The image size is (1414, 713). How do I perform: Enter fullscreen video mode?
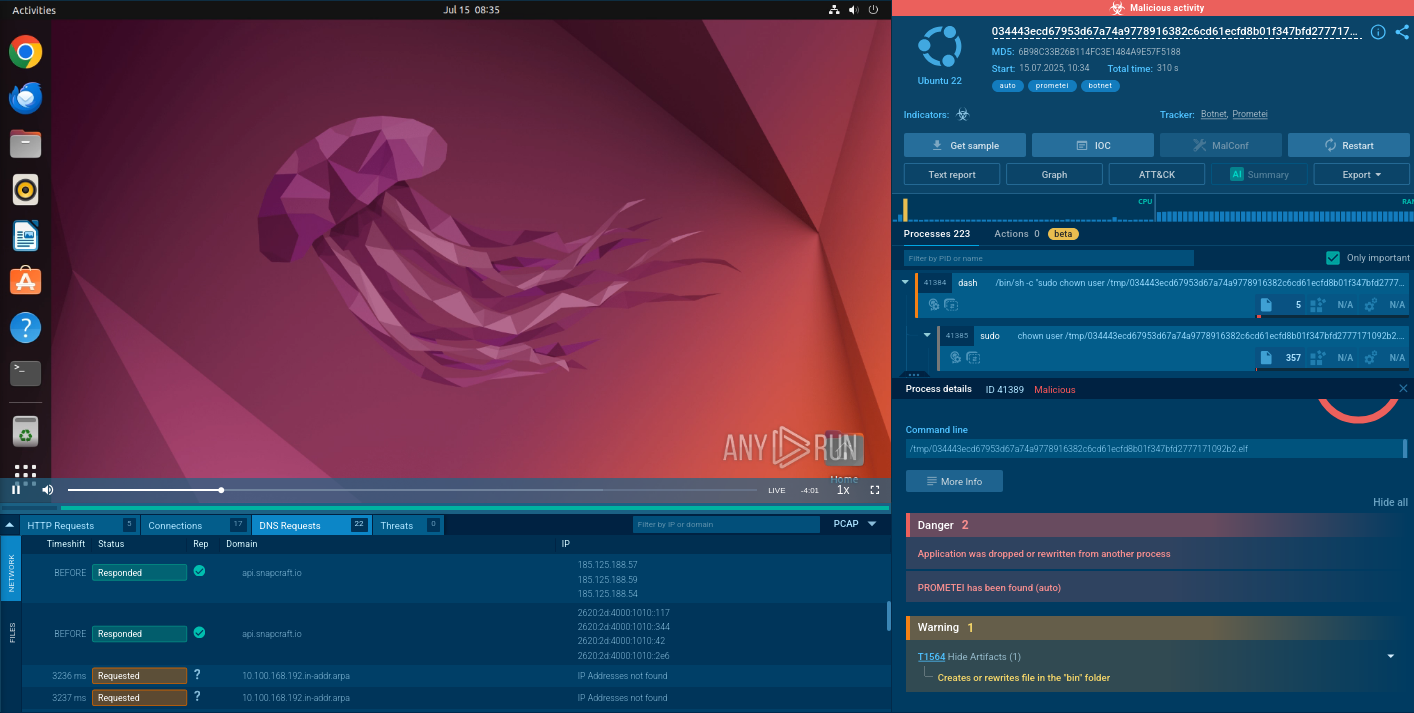[875, 490]
